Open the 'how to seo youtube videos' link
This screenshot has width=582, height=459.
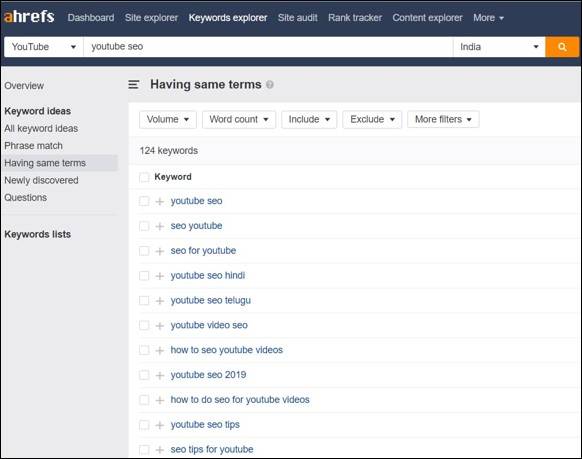[x=226, y=350]
